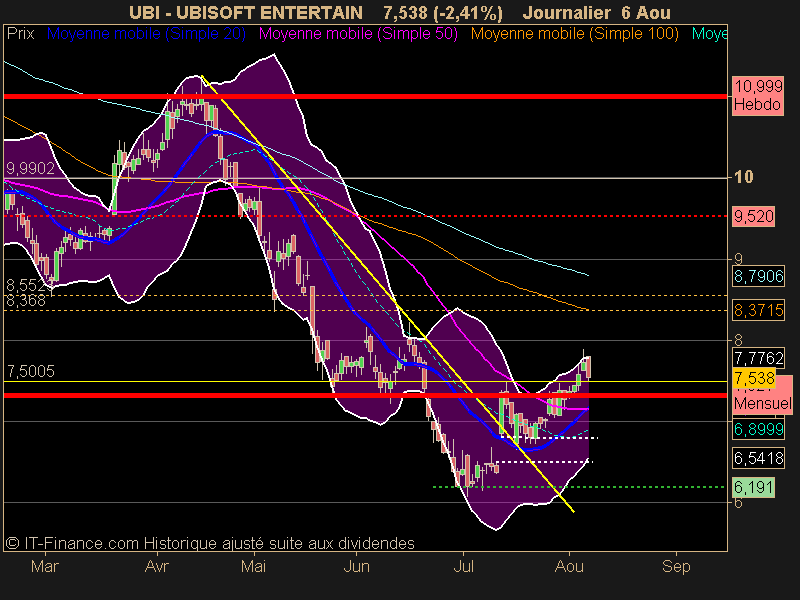This screenshot has width=800, height=600.
Task: Select the 'Prix' legend label
Action: click(20, 34)
